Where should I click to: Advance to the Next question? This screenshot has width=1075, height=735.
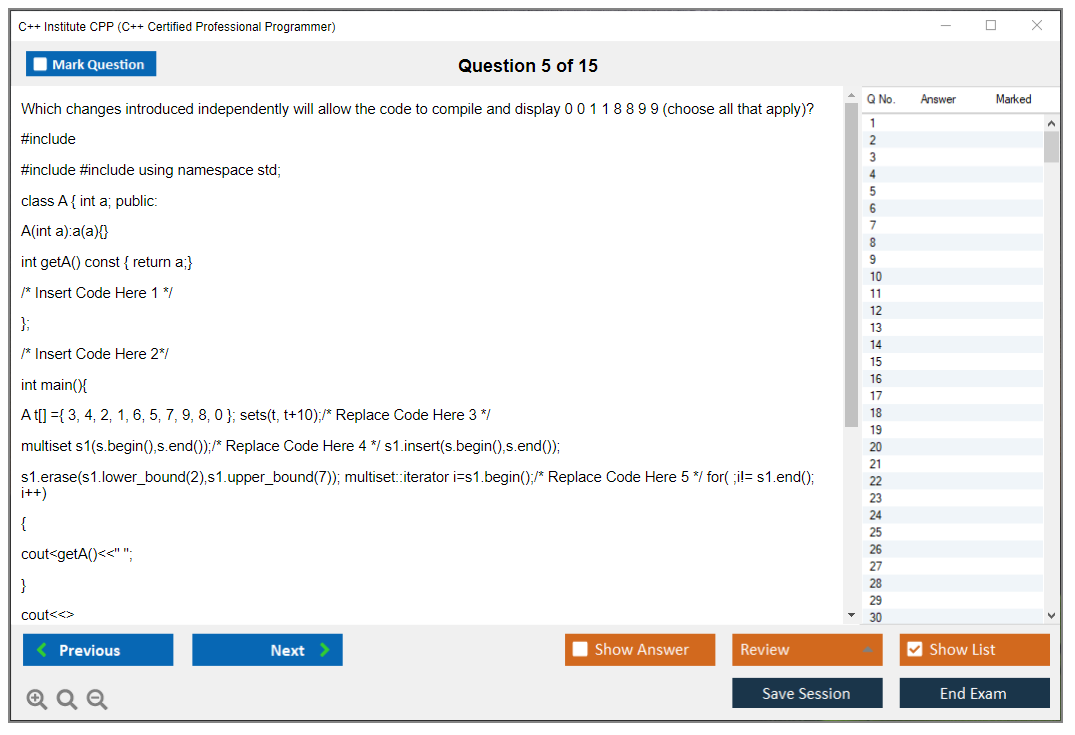tap(267, 650)
